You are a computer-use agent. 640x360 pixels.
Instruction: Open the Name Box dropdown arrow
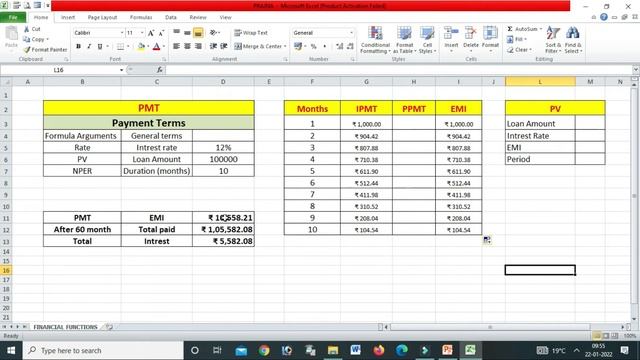coord(121,70)
